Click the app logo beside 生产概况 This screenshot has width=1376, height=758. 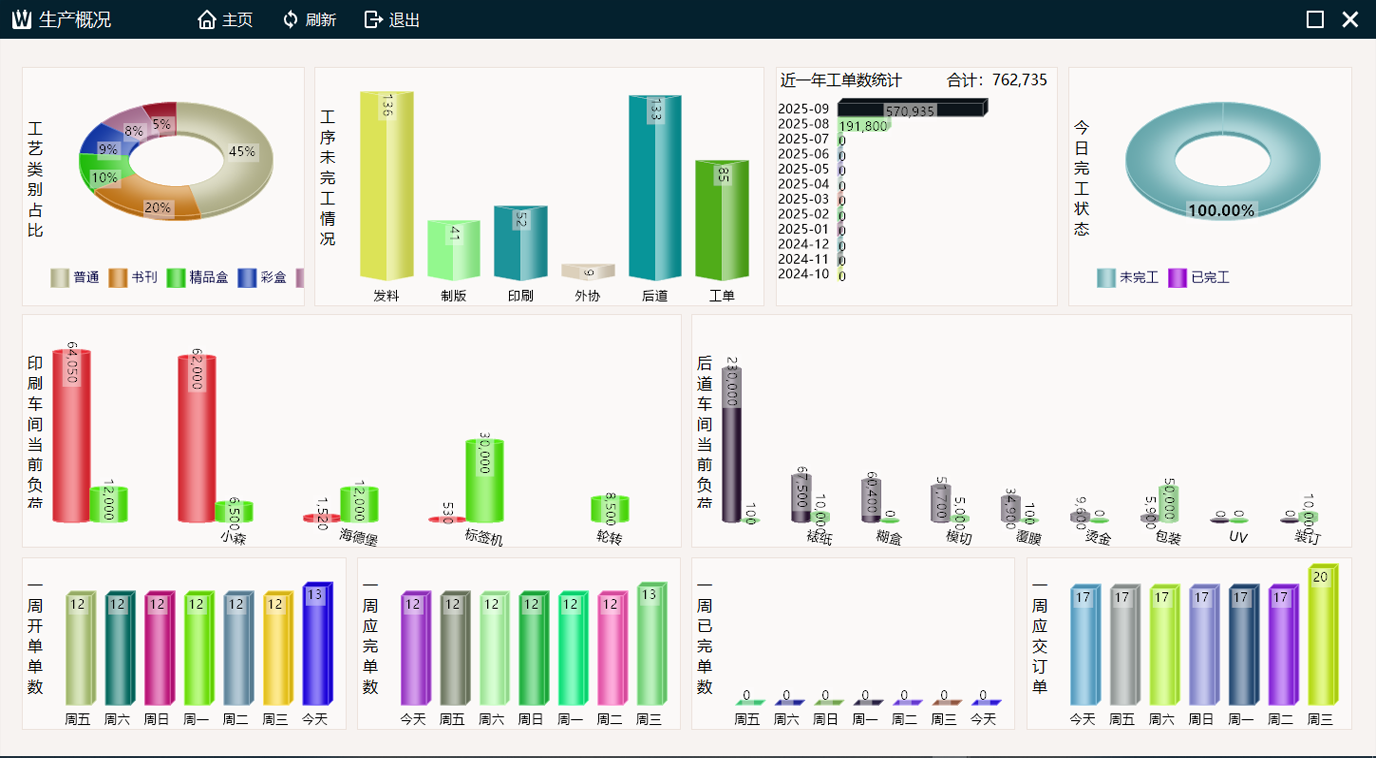21,20
